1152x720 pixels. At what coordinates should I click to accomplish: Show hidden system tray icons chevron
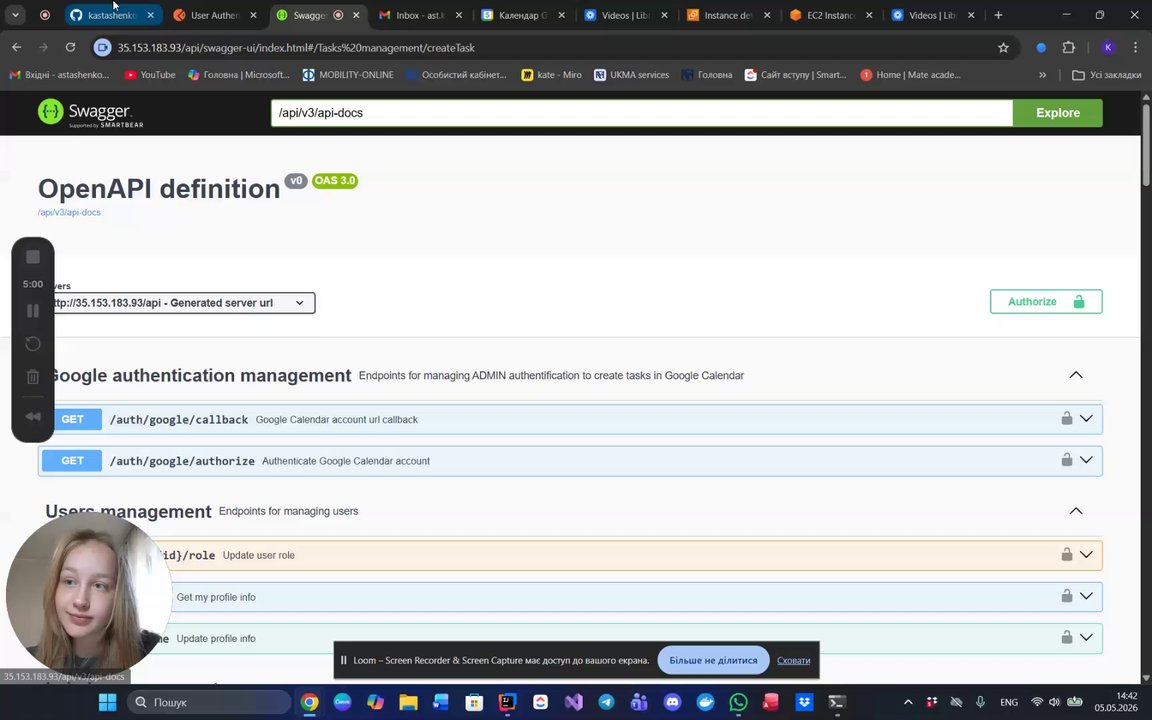click(908, 702)
